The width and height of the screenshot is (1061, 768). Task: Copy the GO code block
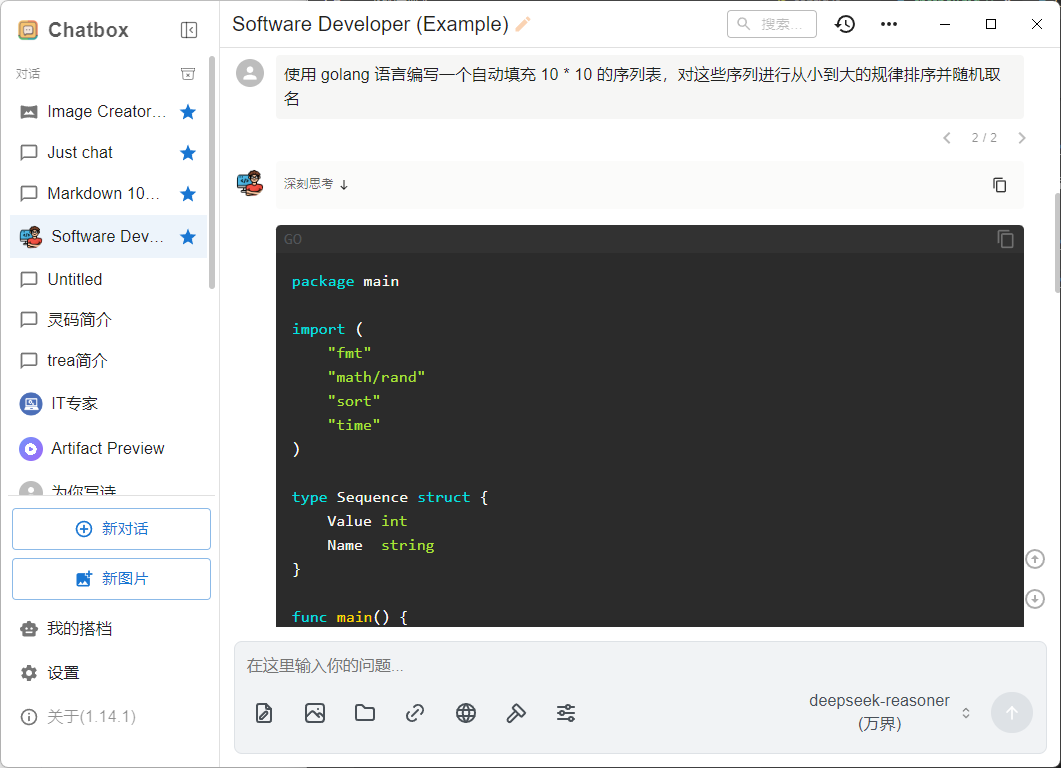(x=1005, y=239)
